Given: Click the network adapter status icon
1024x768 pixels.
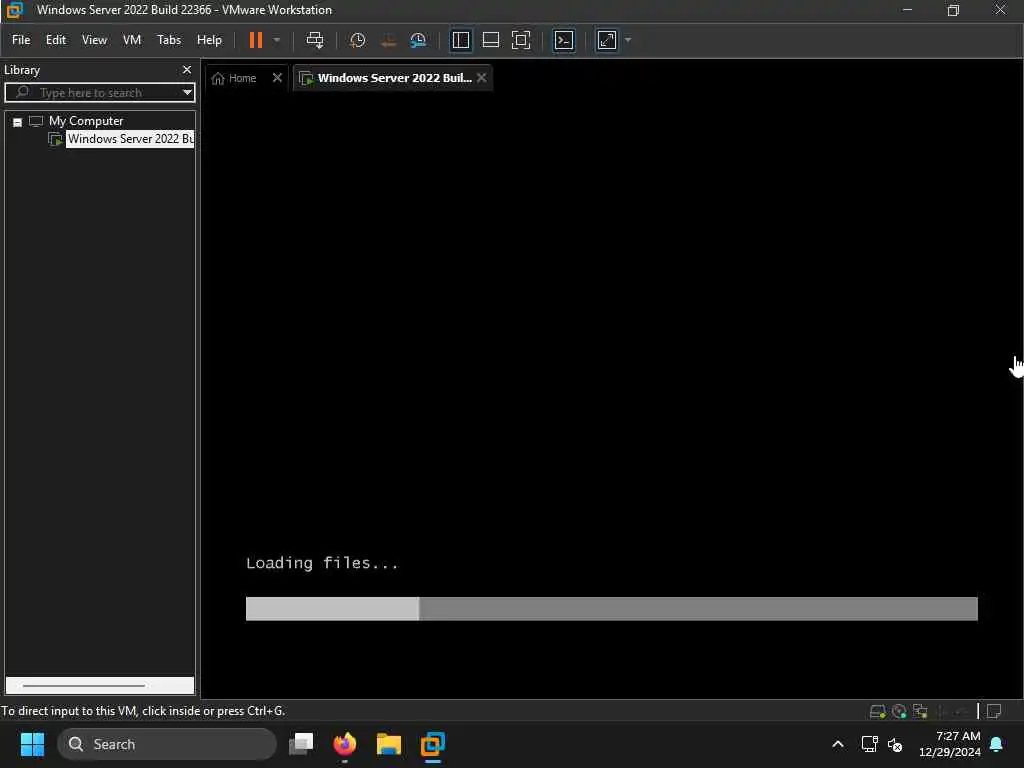Looking at the screenshot, I should [x=920, y=711].
